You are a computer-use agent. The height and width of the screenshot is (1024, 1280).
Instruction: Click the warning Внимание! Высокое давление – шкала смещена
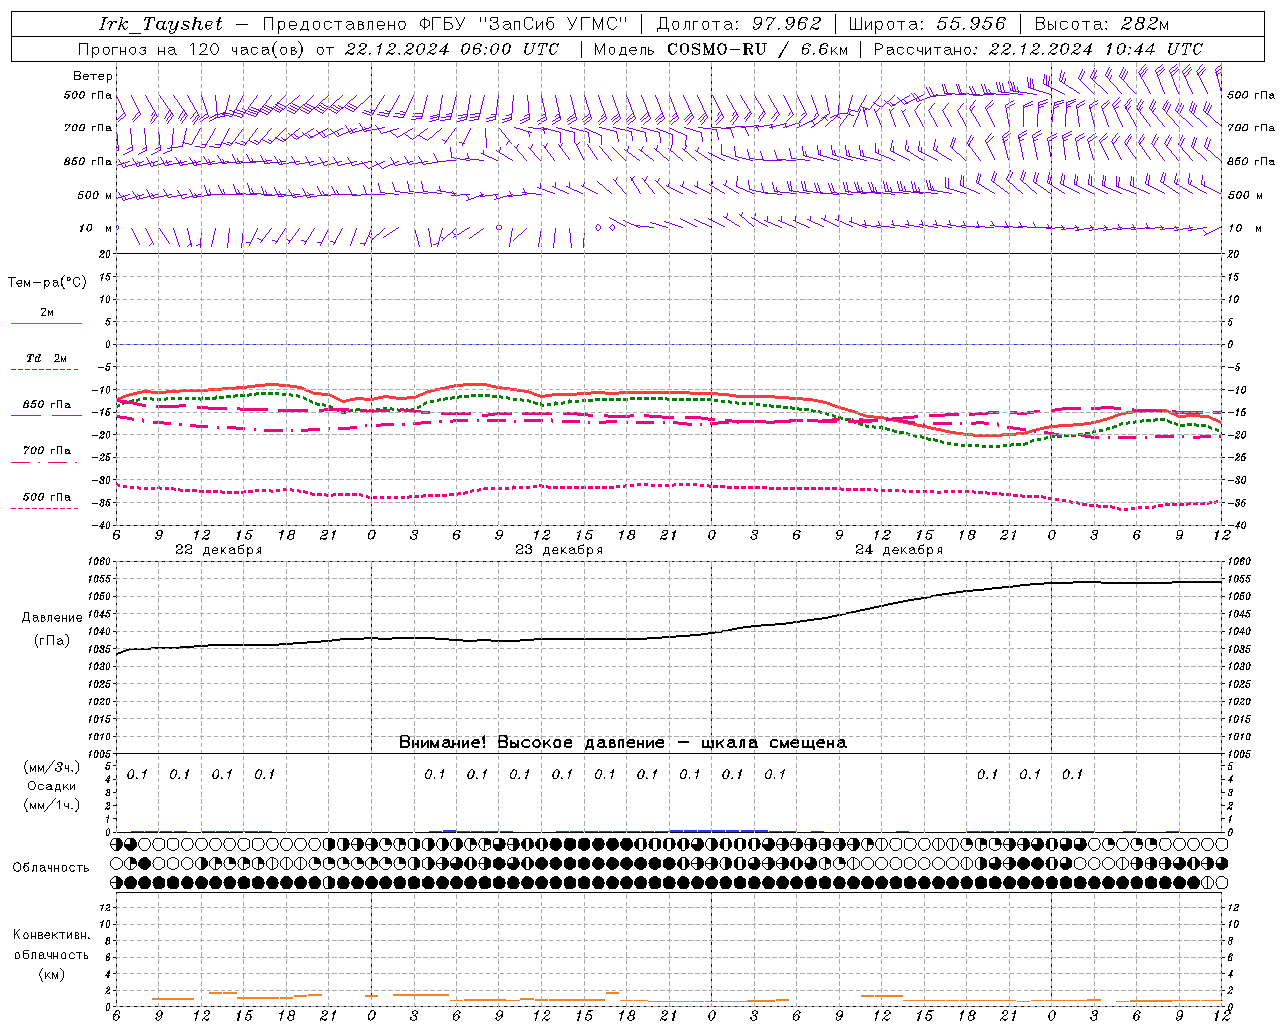tap(622, 743)
